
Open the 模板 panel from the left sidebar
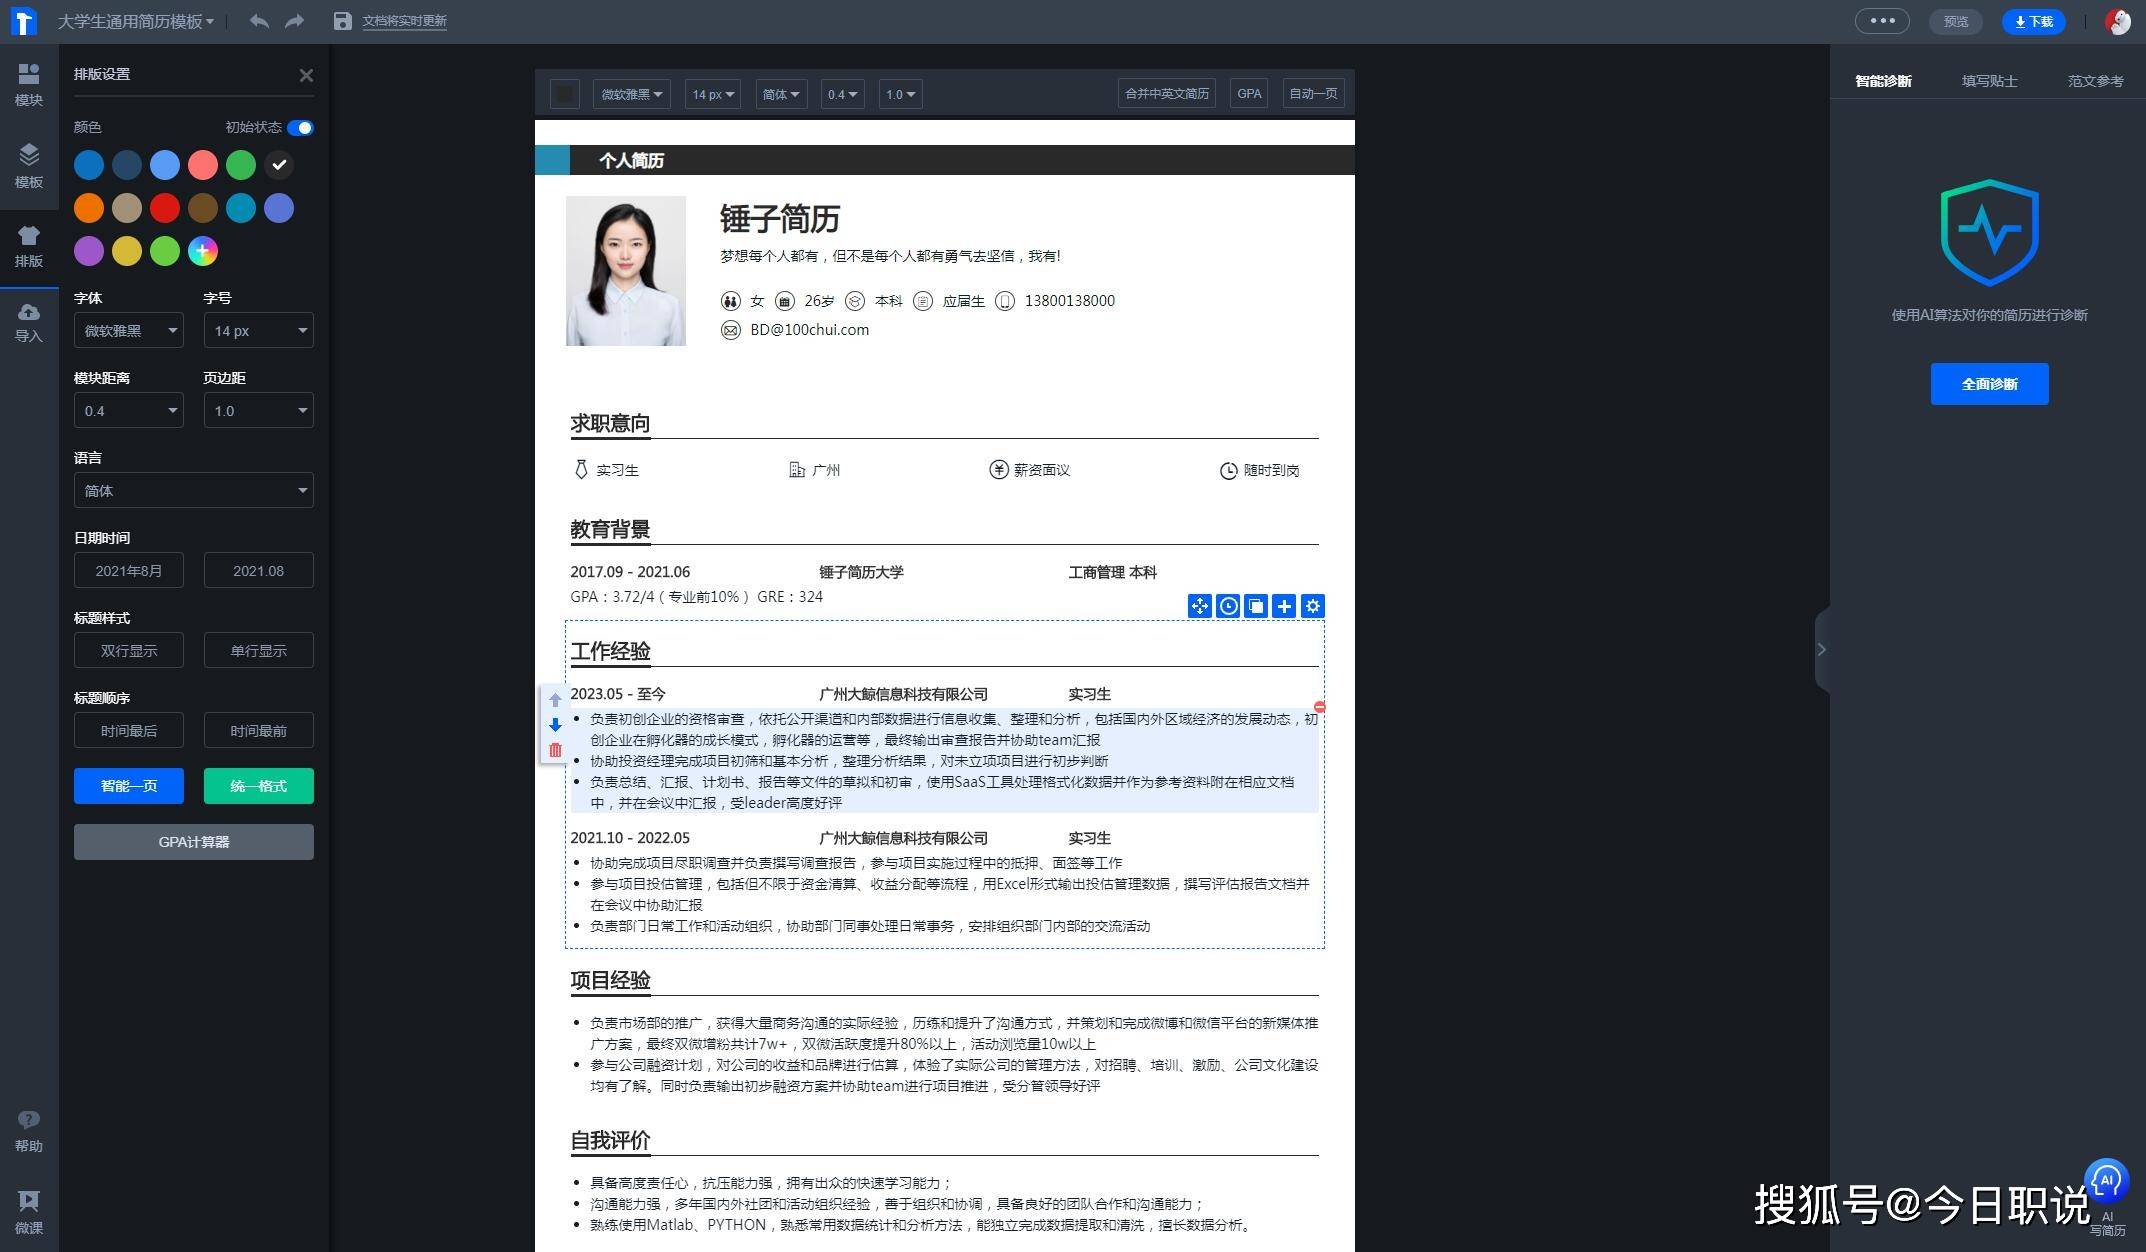point(28,165)
